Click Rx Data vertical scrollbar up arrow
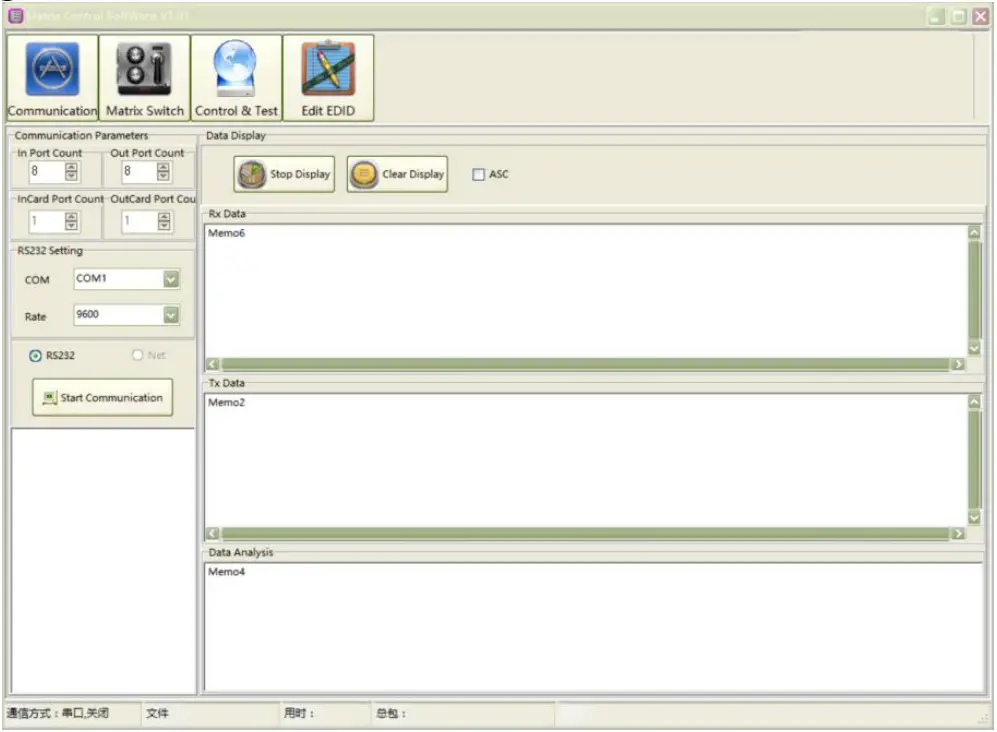 tap(974, 232)
